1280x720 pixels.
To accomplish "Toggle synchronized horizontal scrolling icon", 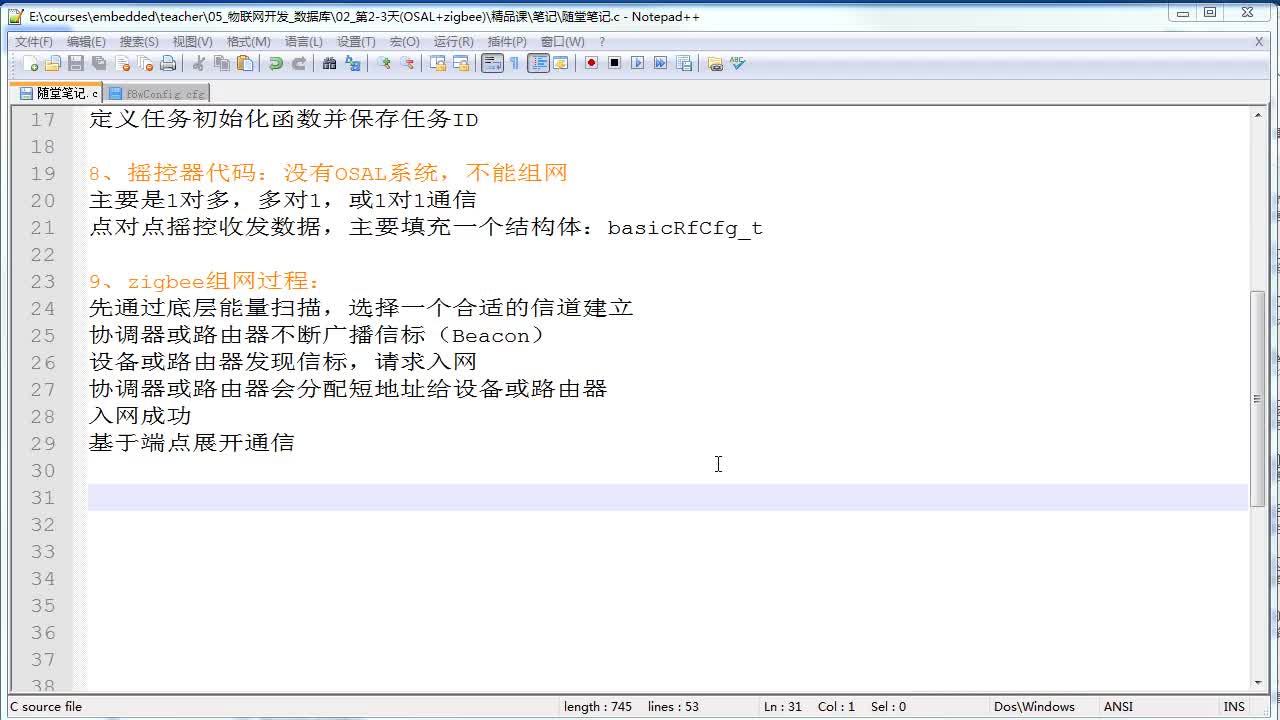I will (x=460, y=63).
